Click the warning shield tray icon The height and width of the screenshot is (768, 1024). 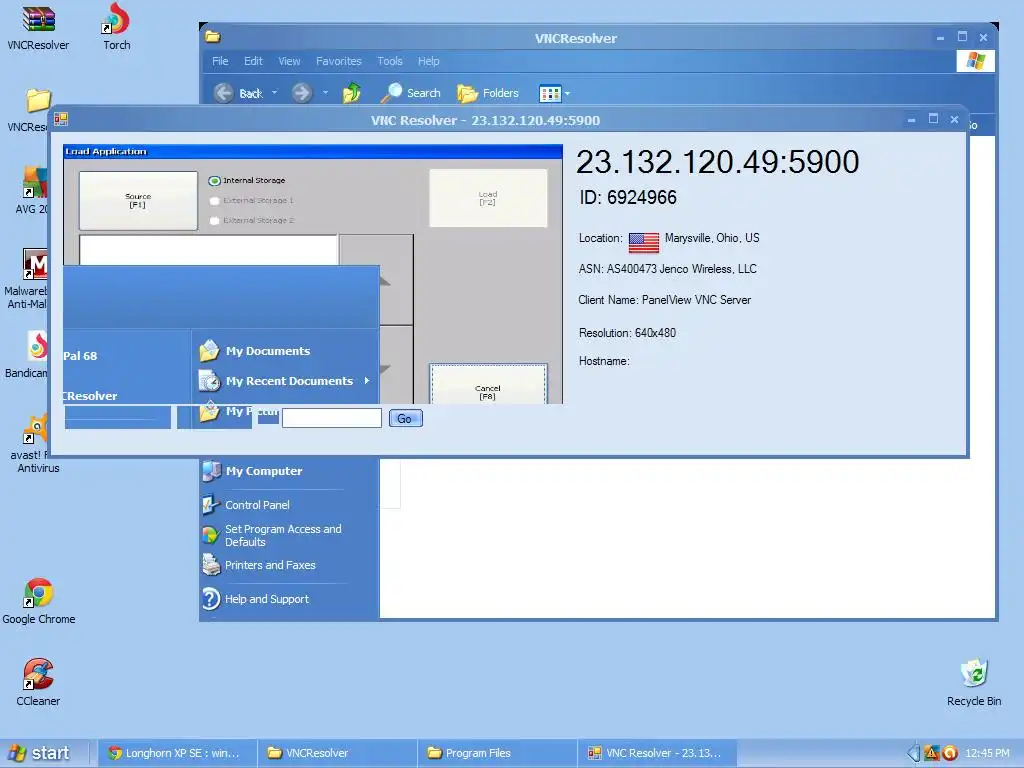tap(932, 753)
